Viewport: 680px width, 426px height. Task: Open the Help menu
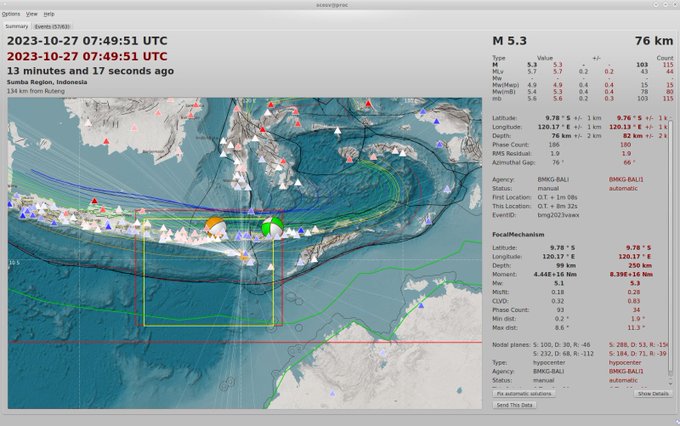tap(49, 14)
